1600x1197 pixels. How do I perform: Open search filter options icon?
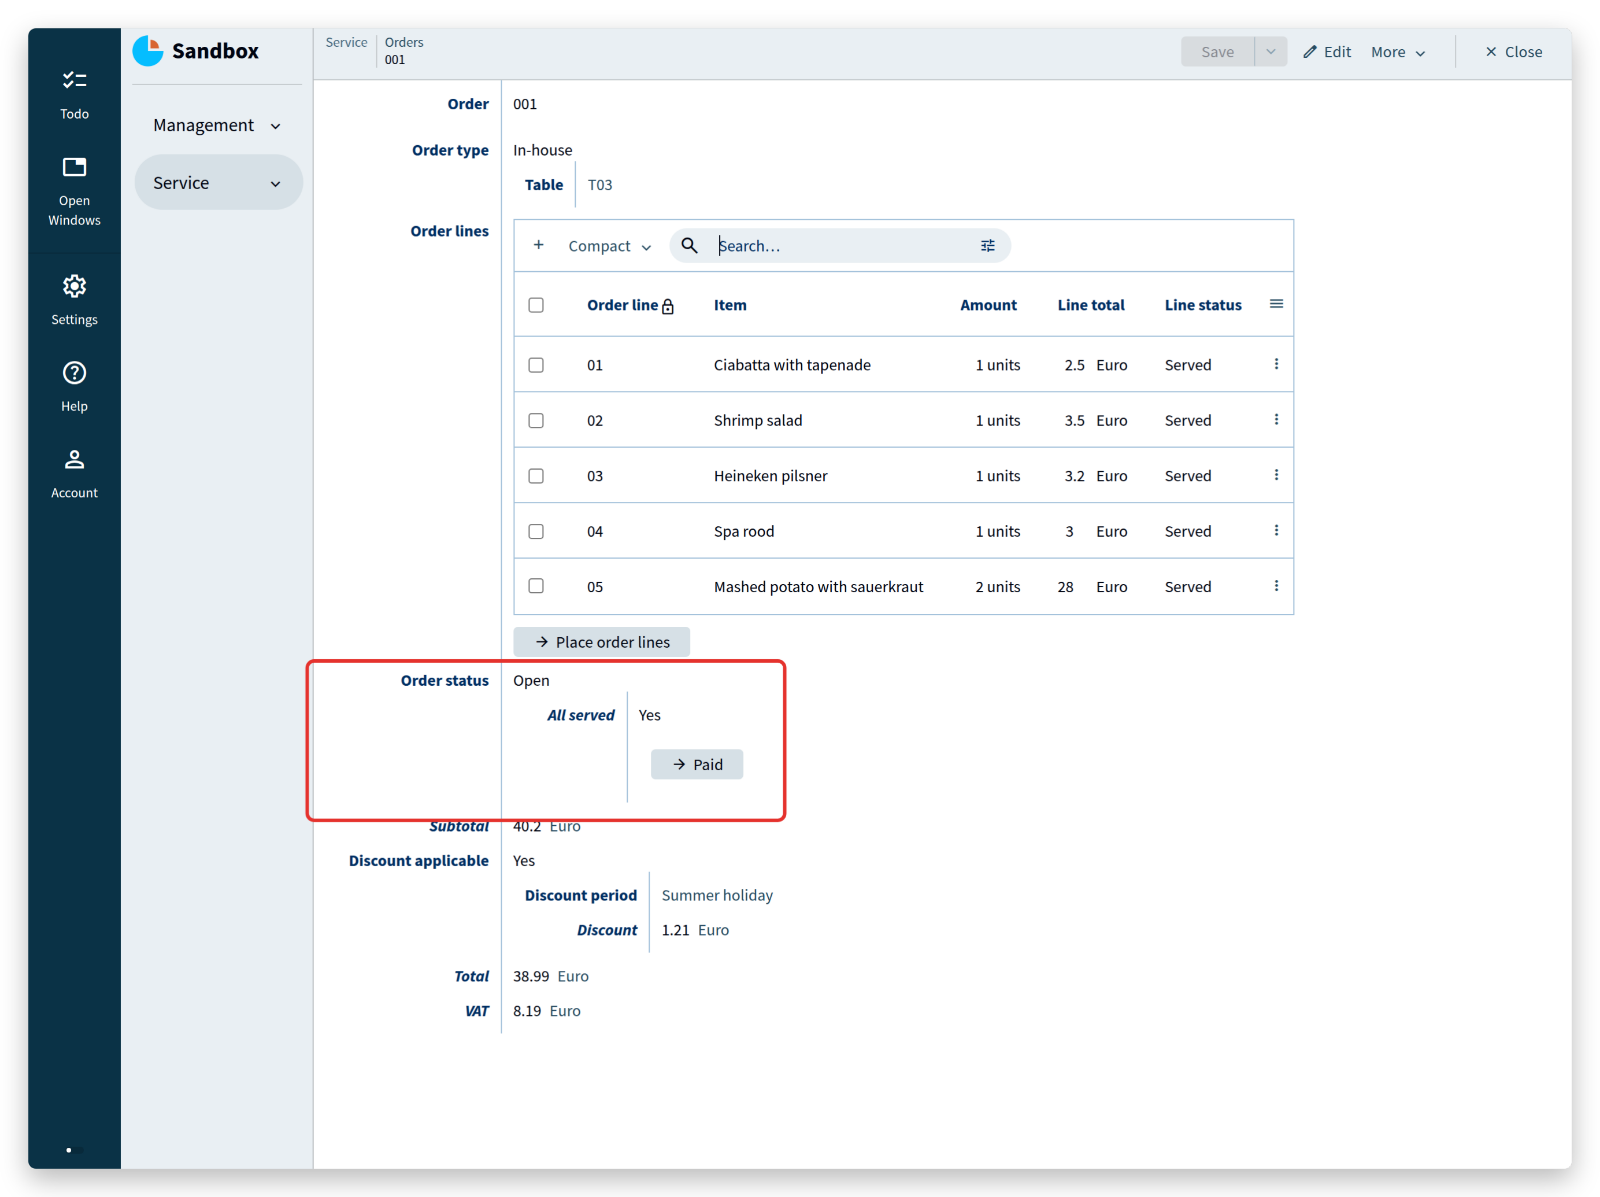click(x=988, y=246)
